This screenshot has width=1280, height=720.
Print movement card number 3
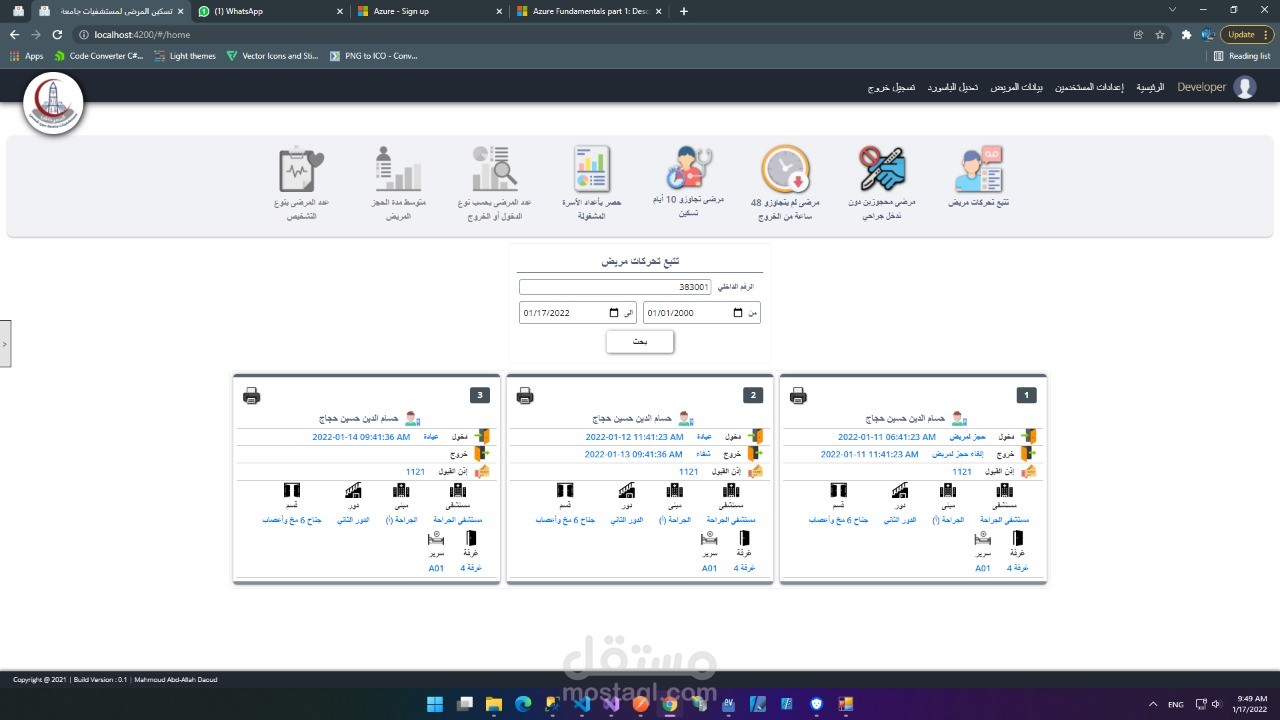252,396
